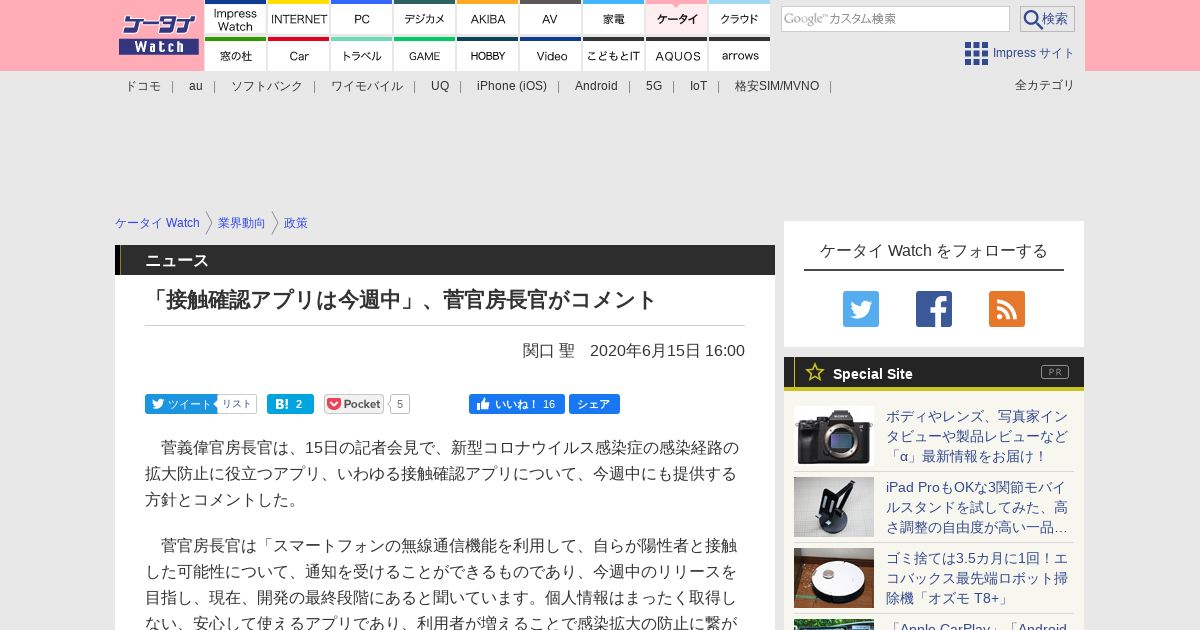
Task: Click ケータイ Watch breadcrumb link
Action: click(157, 223)
